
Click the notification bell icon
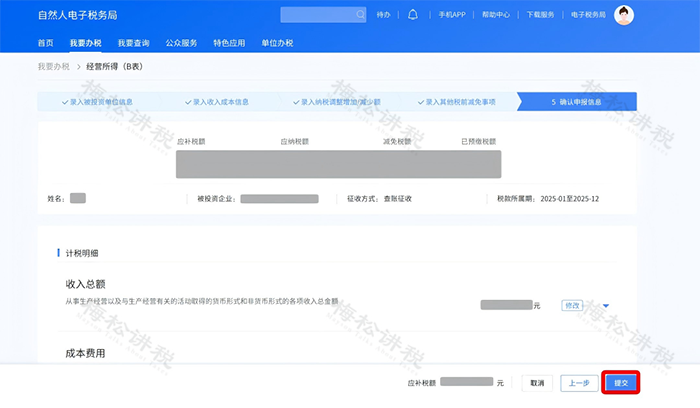(412, 15)
